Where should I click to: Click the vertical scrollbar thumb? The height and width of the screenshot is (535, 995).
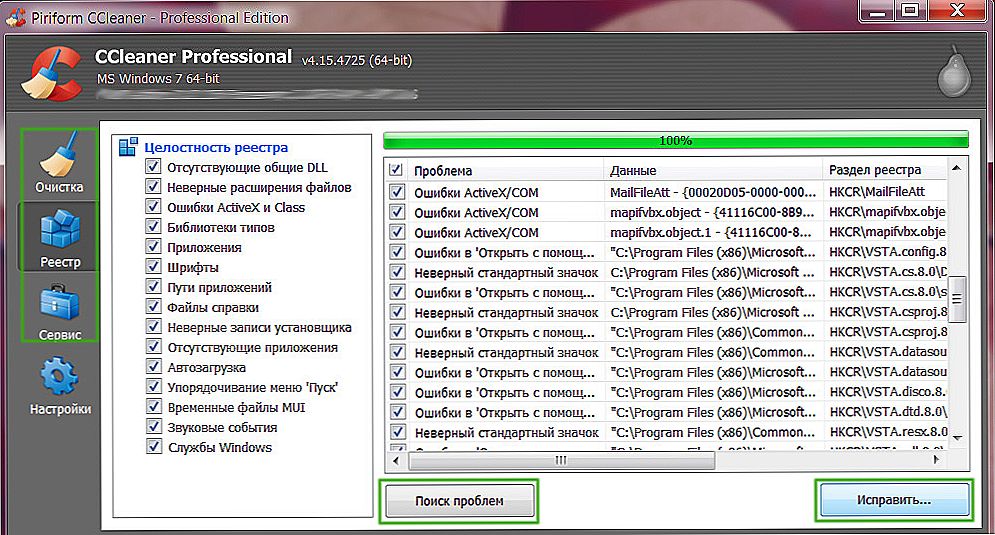[x=958, y=298]
